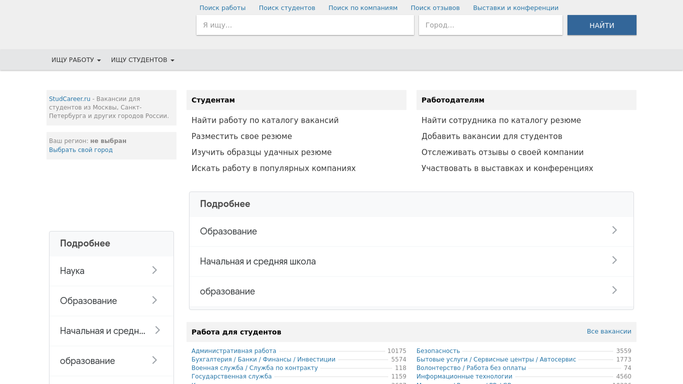Expand the ИЩУ РАБОТУ dropdown menu
683x384 pixels.
point(76,60)
